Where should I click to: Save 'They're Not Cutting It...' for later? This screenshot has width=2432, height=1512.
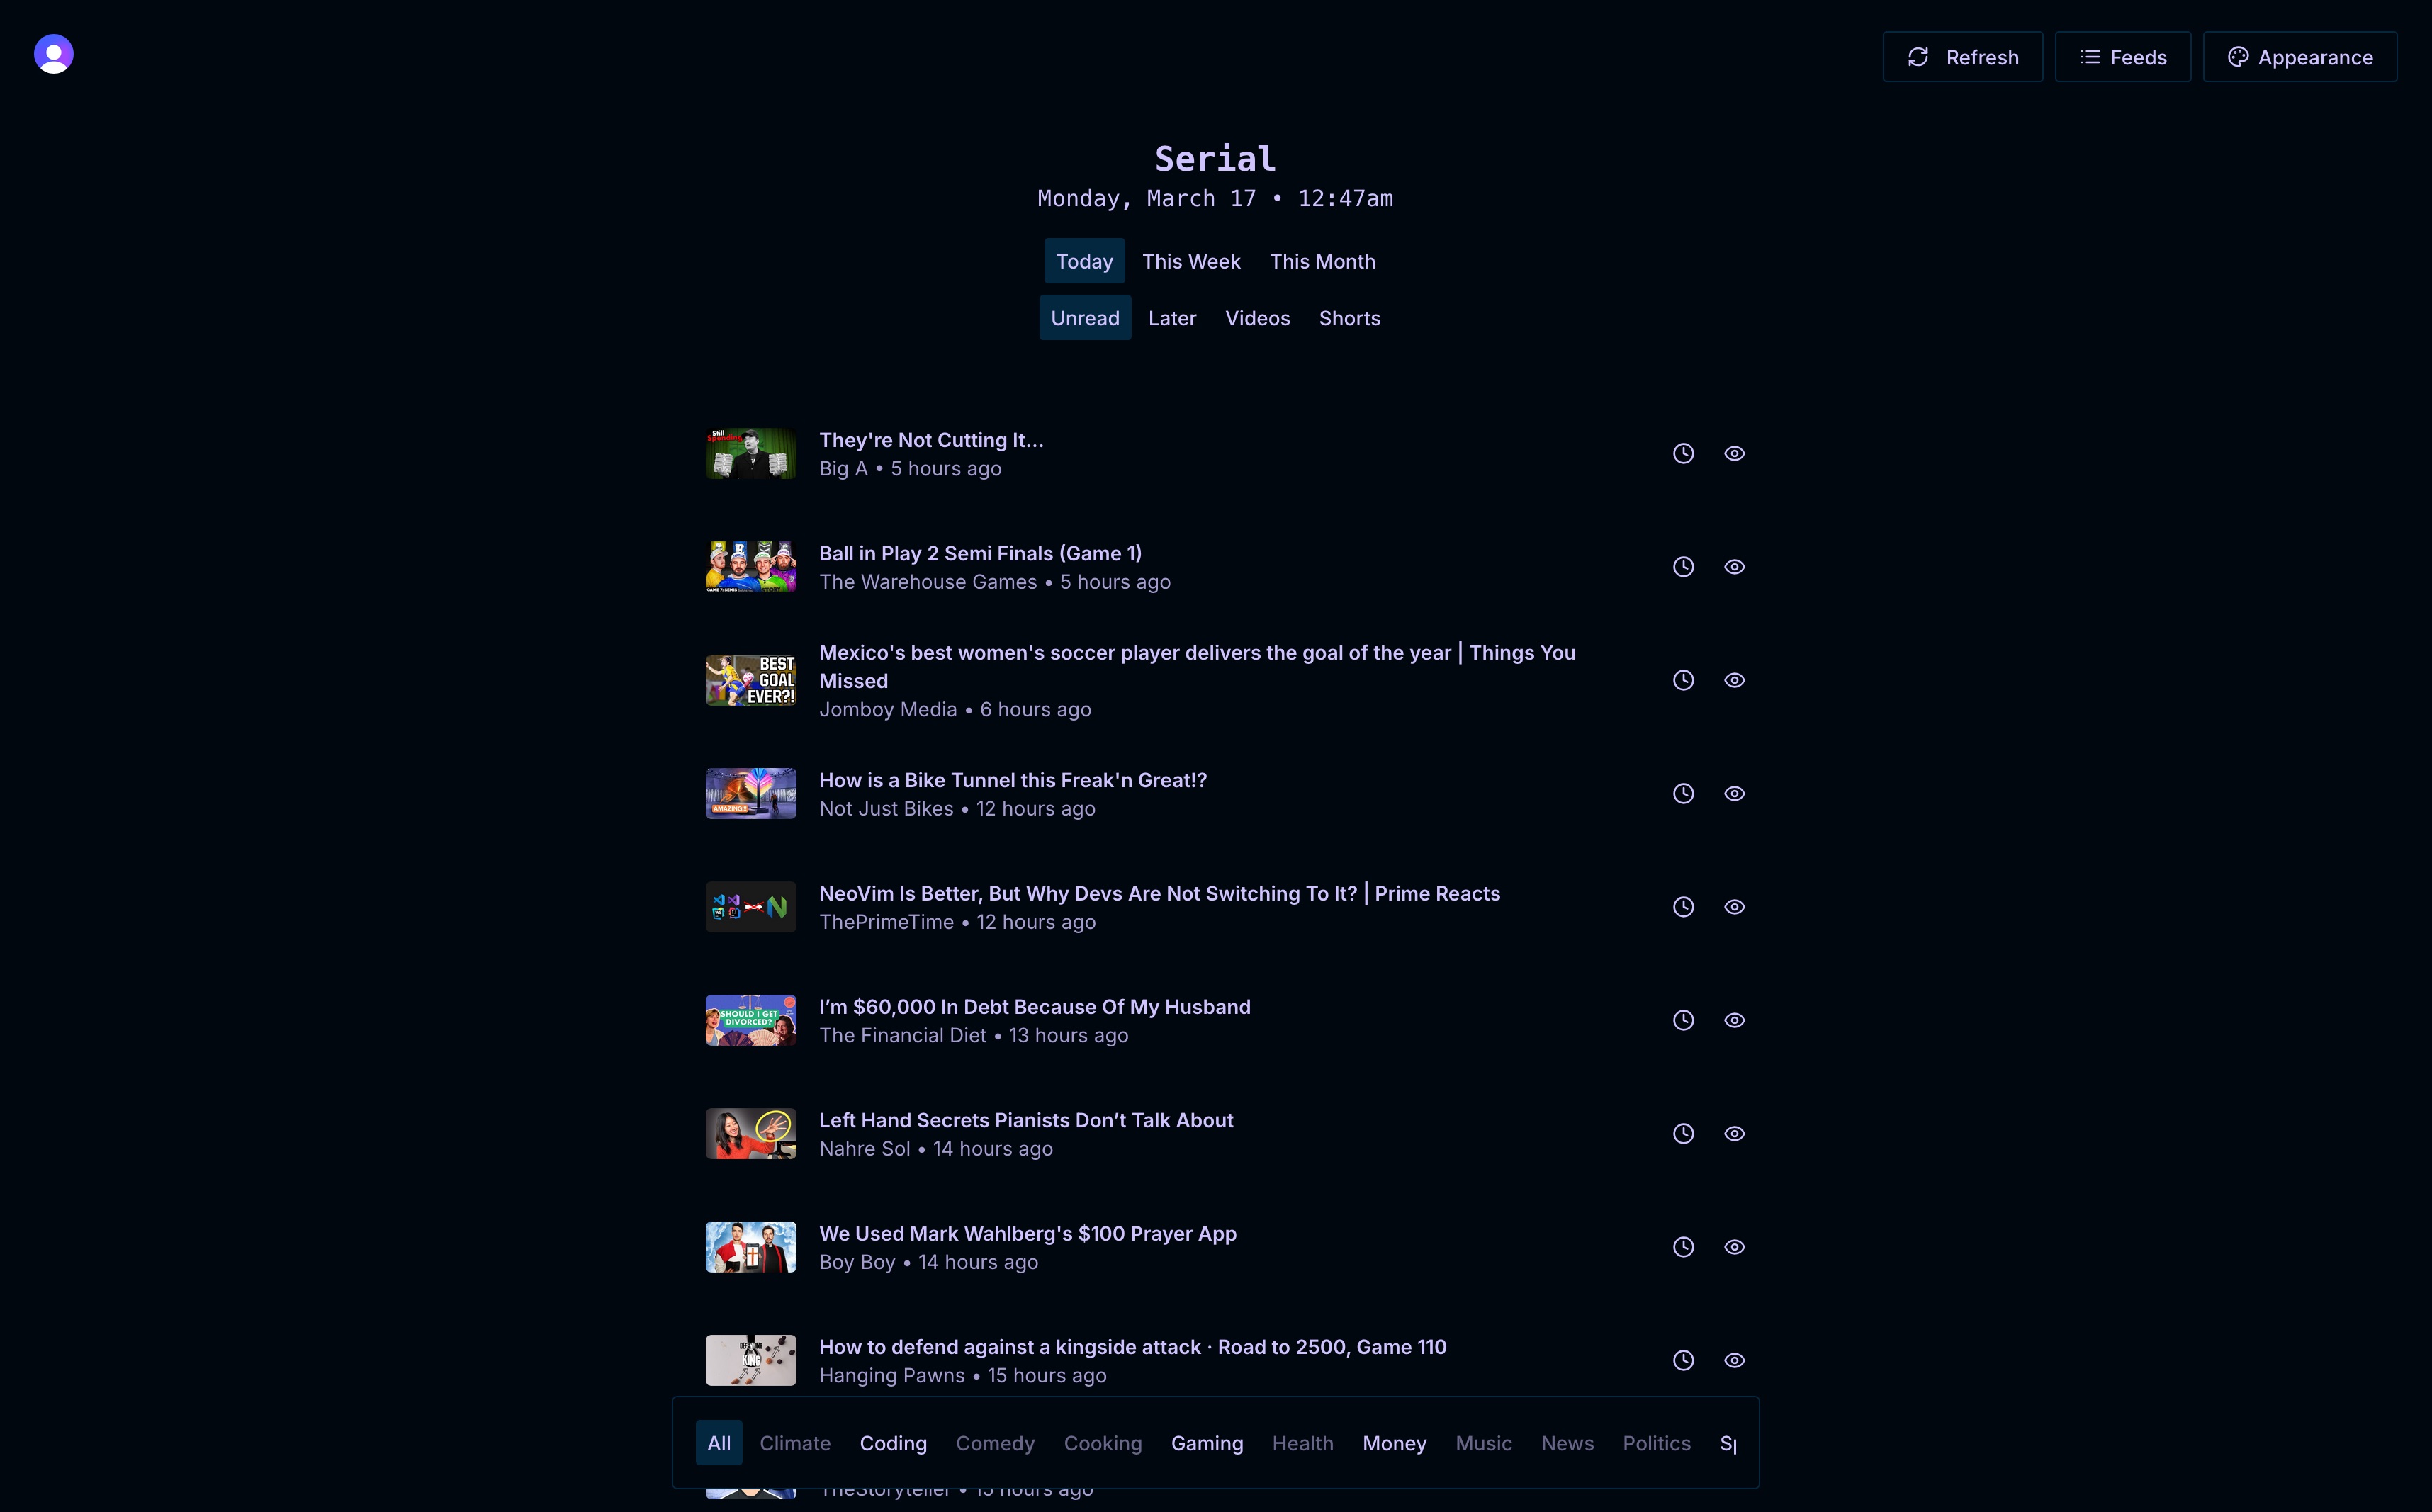(1683, 454)
